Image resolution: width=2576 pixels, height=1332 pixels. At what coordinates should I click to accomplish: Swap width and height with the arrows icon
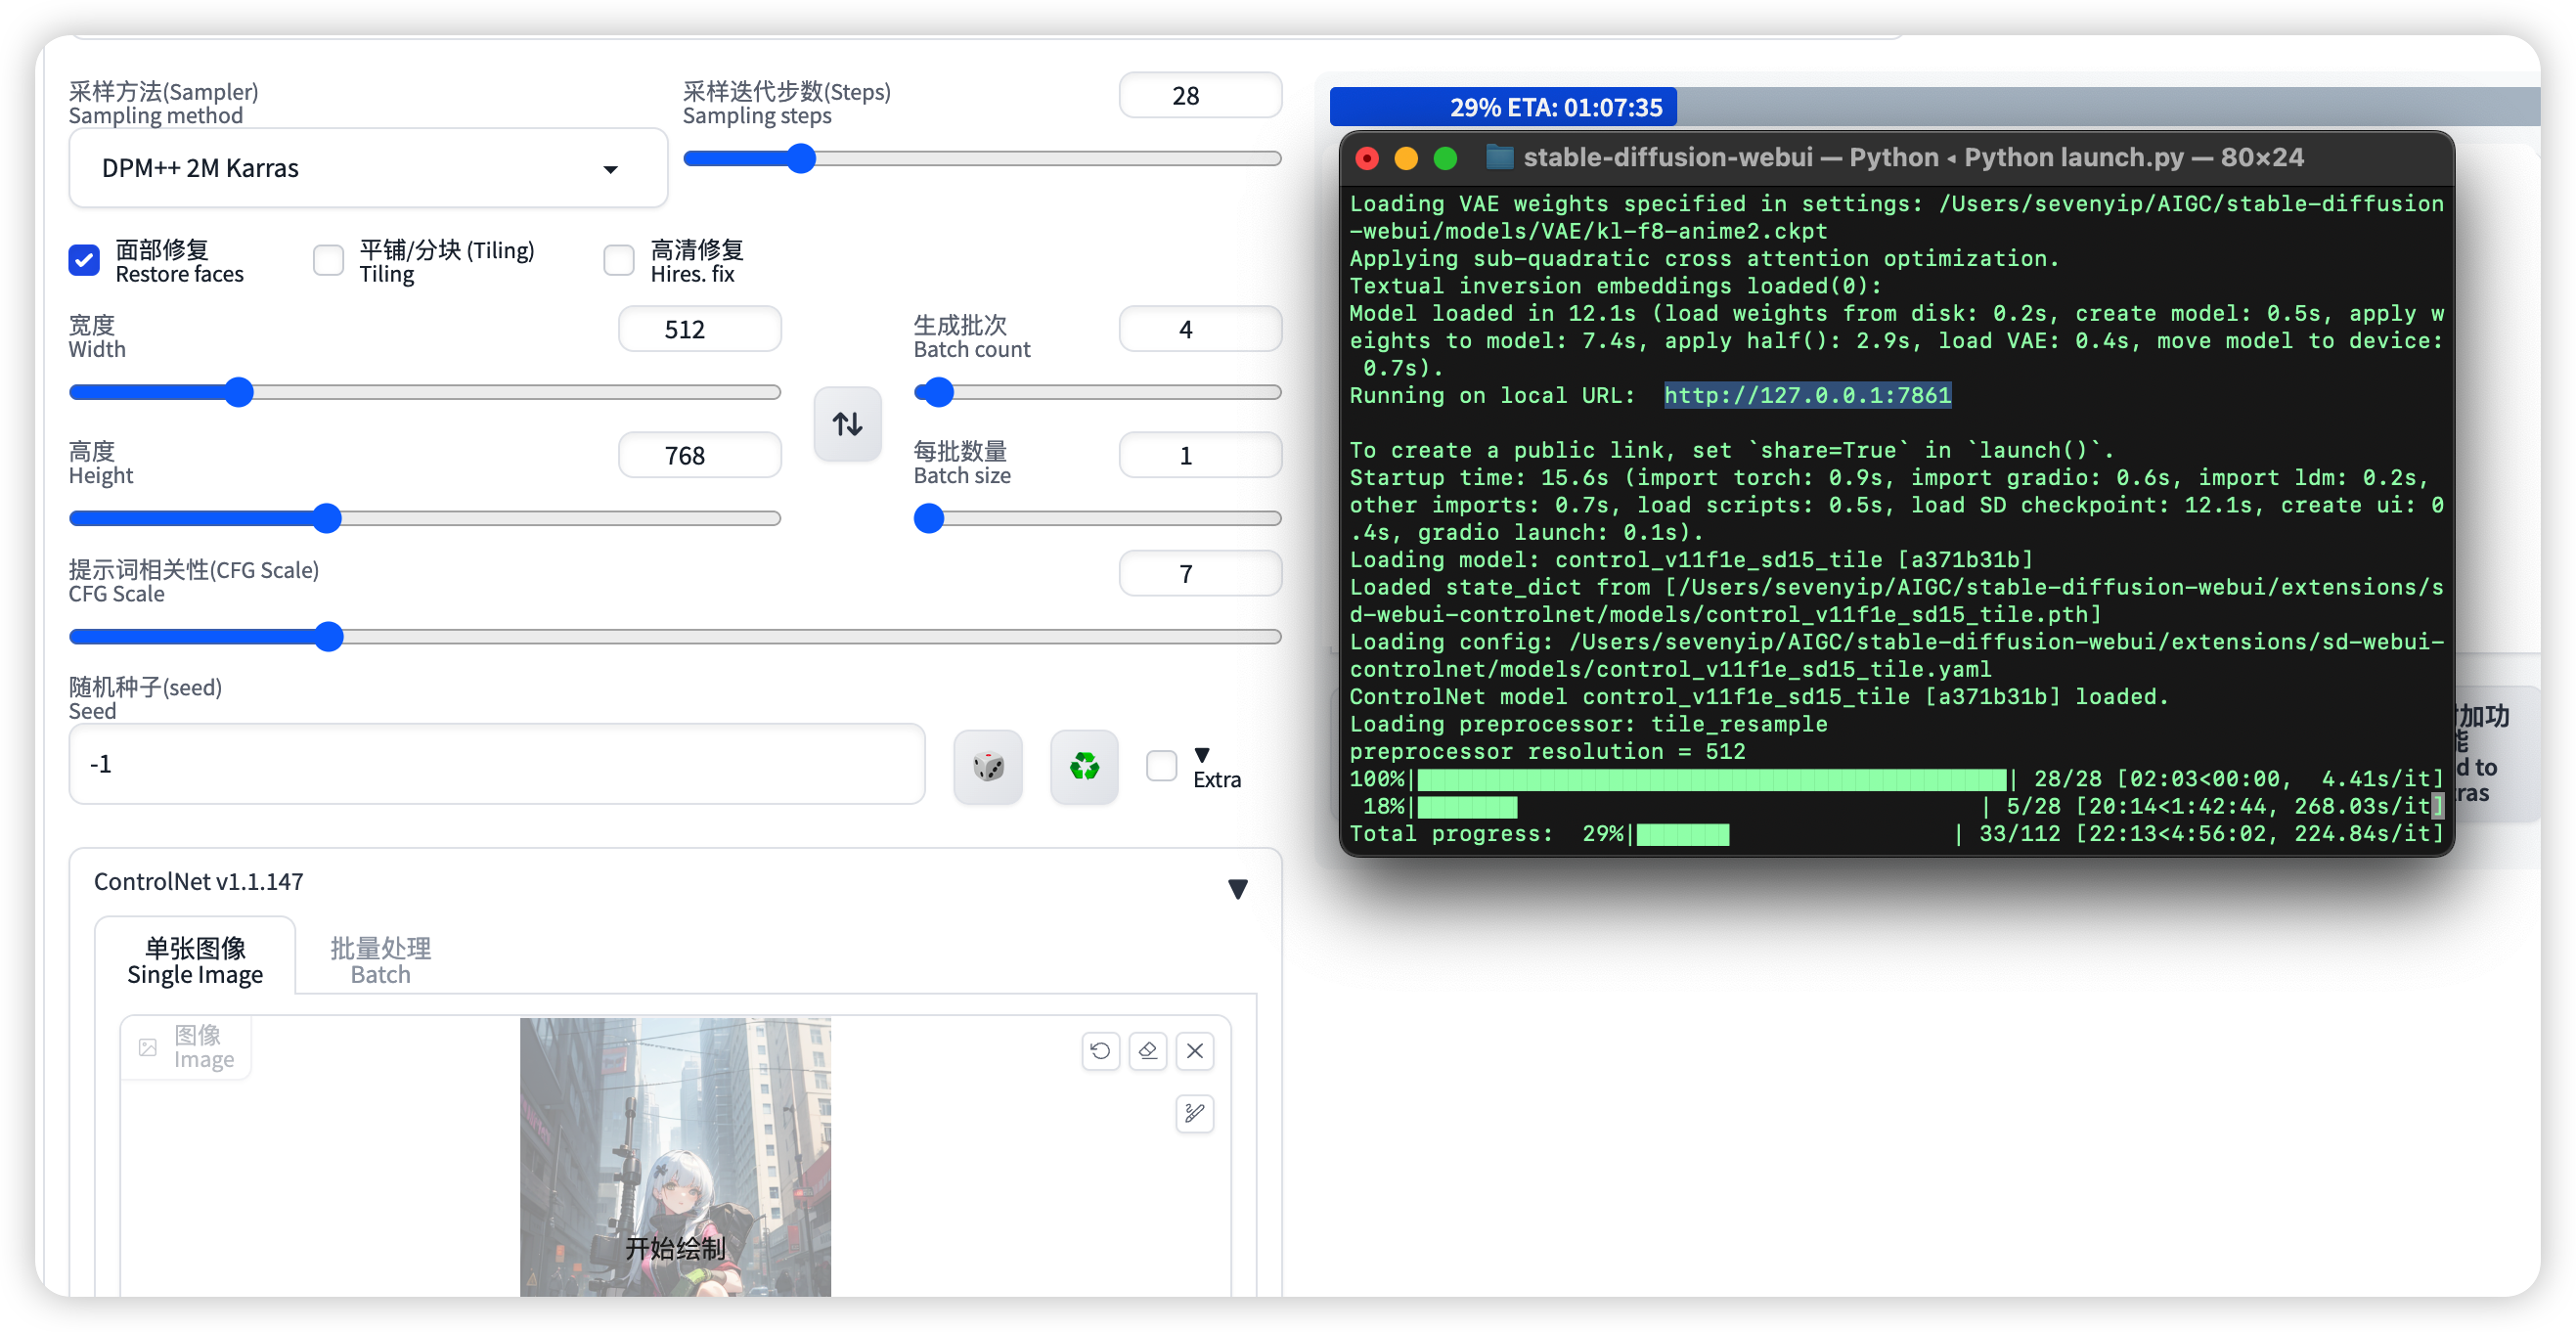coord(847,424)
